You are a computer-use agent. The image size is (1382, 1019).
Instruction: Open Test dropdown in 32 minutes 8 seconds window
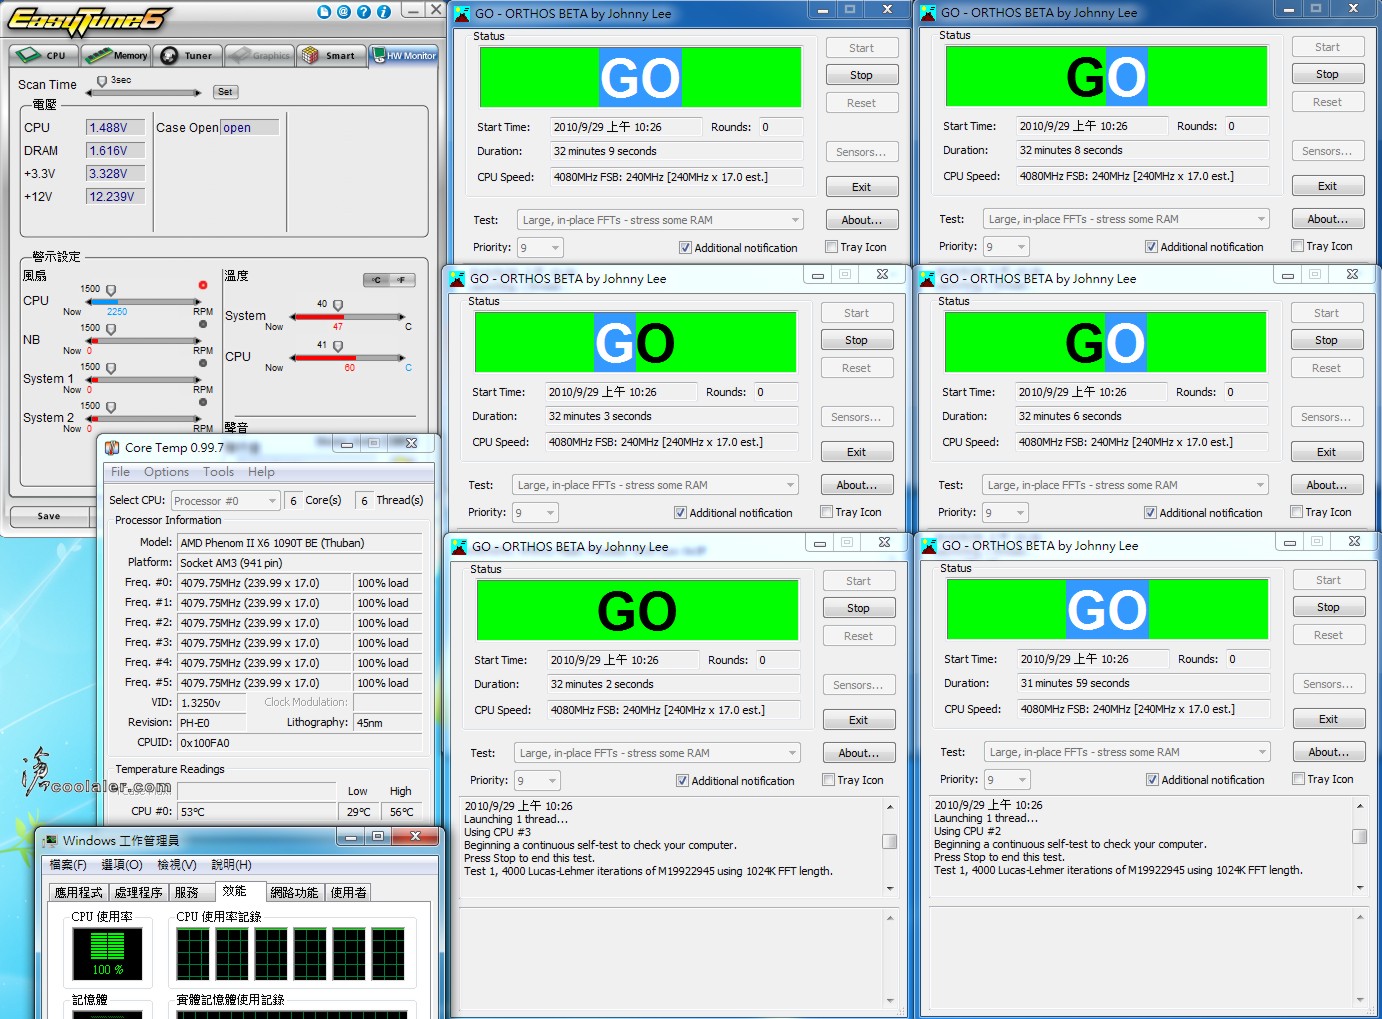[x=1126, y=219]
